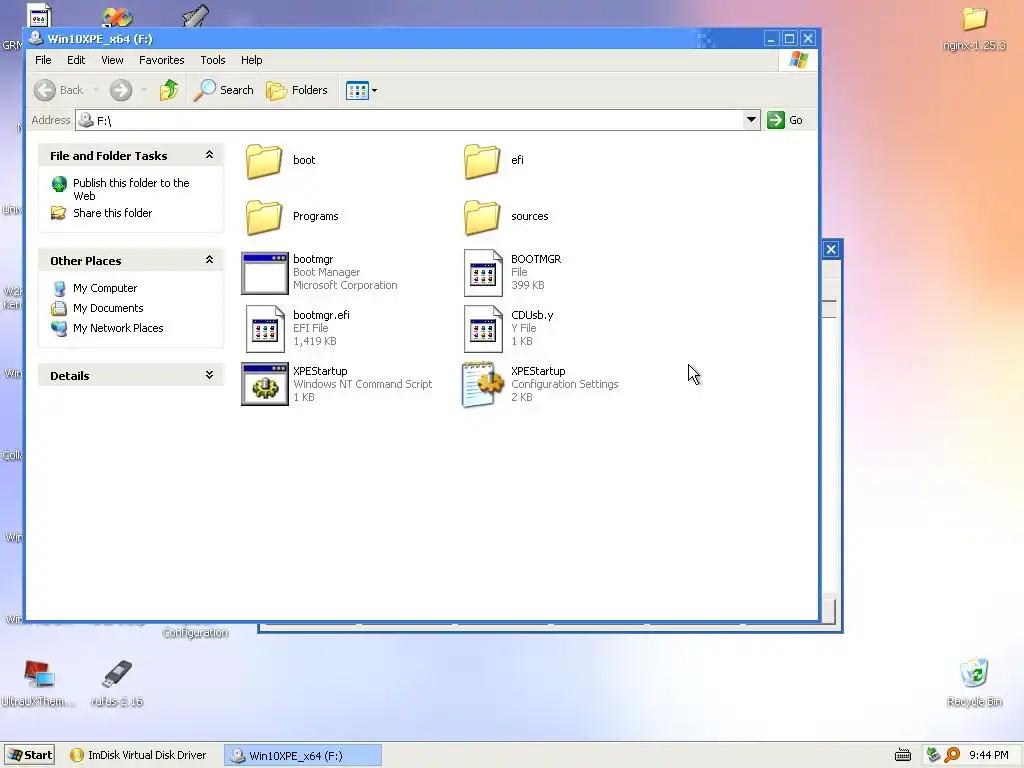Open the boot folder icon
1024x768 pixels.
[x=264, y=161]
